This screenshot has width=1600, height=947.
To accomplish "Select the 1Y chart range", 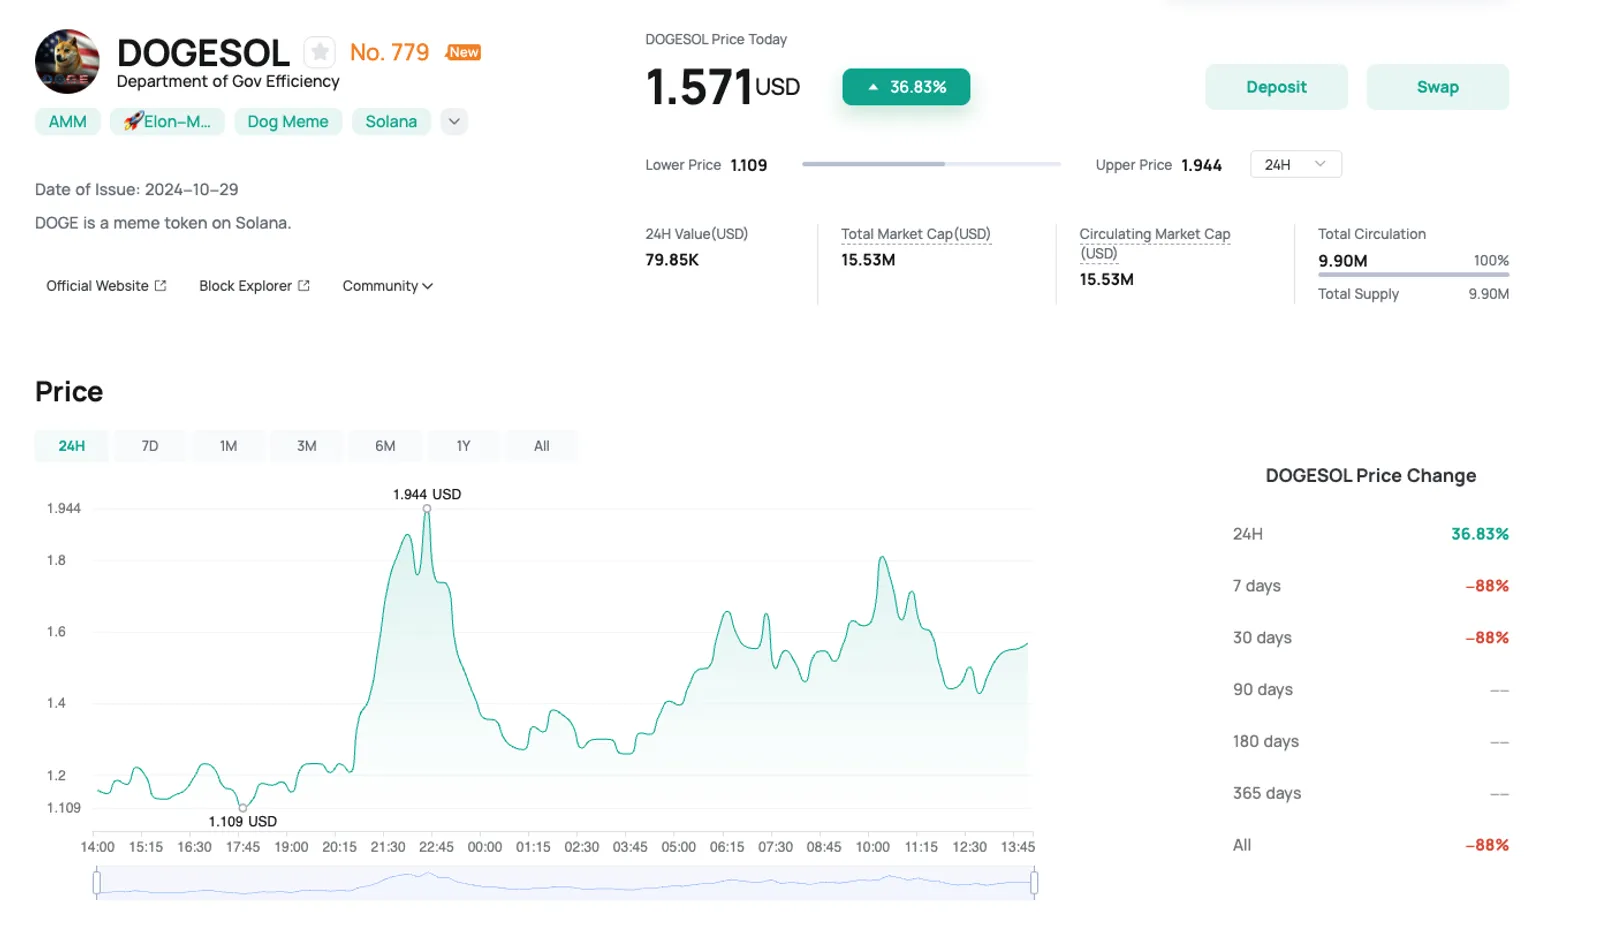I will [463, 446].
